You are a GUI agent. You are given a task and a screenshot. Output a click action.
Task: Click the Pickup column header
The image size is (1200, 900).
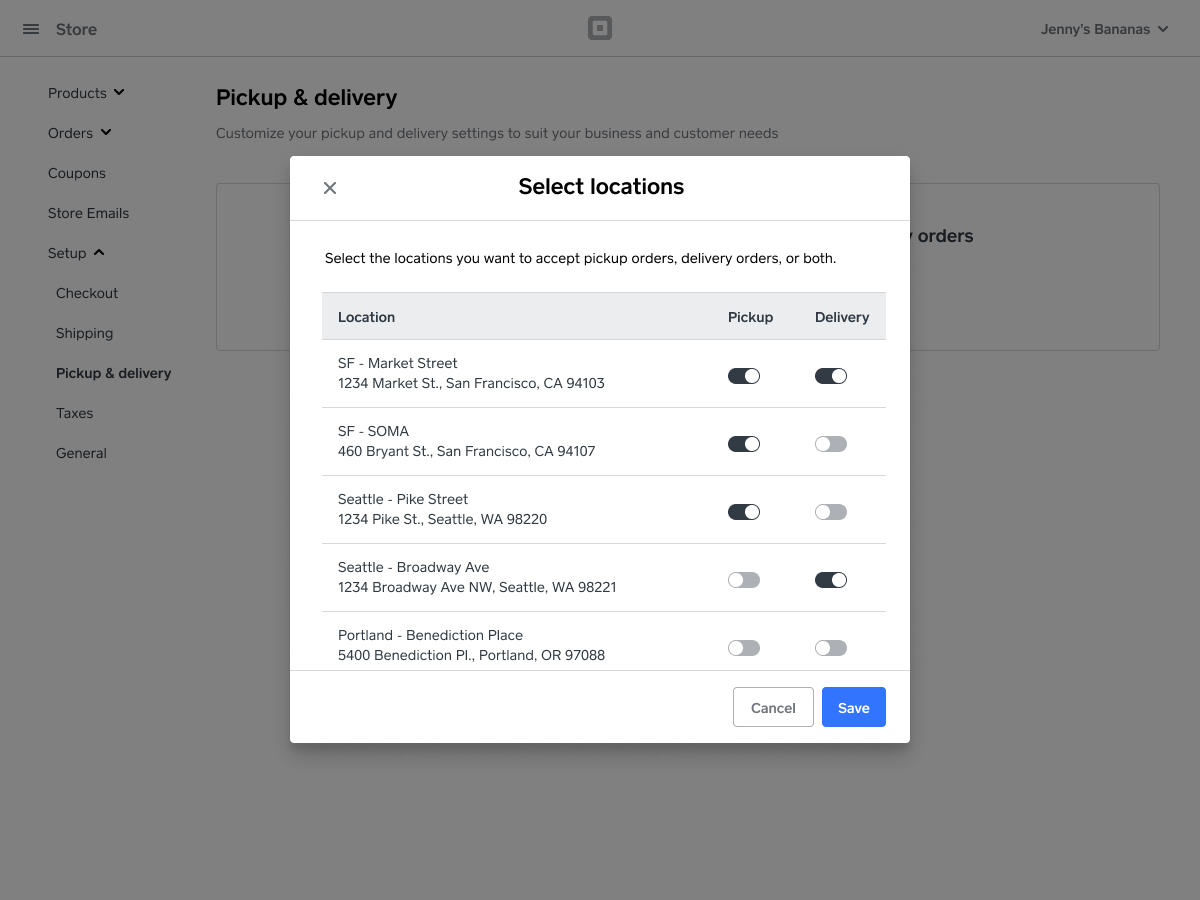point(750,317)
